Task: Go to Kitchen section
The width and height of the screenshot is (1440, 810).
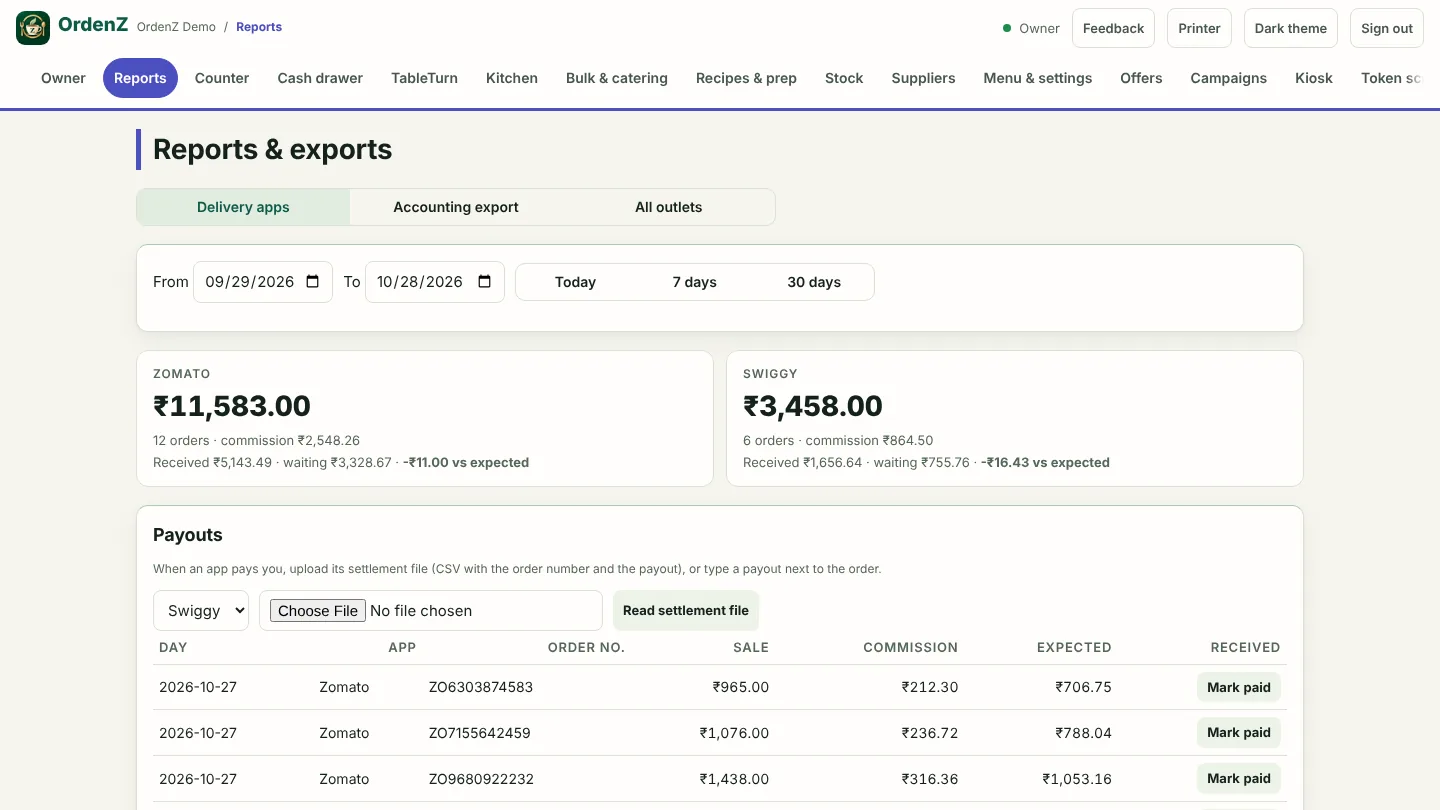Action: [x=512, y=78]
